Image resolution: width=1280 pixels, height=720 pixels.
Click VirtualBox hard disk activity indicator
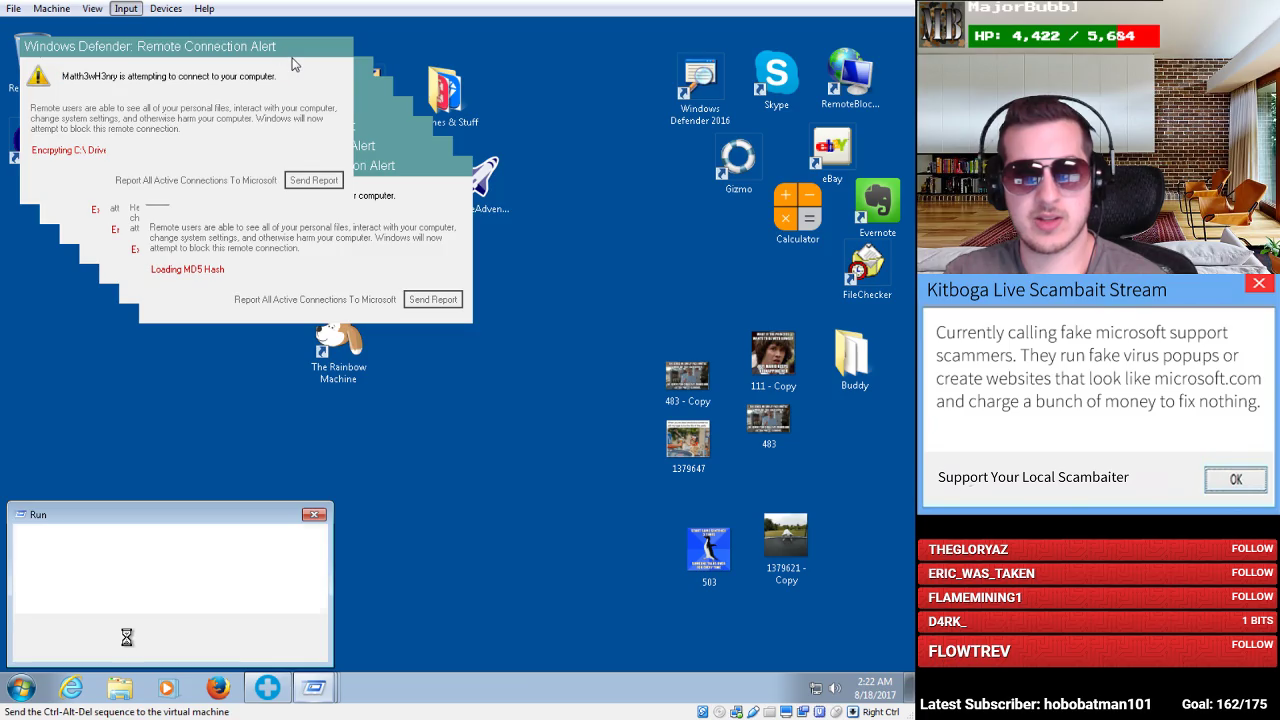703,712
